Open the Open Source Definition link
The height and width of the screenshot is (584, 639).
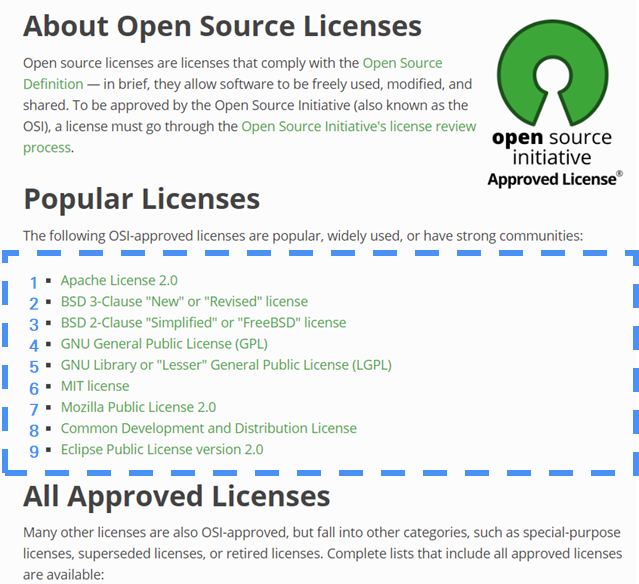click(402, 63)
